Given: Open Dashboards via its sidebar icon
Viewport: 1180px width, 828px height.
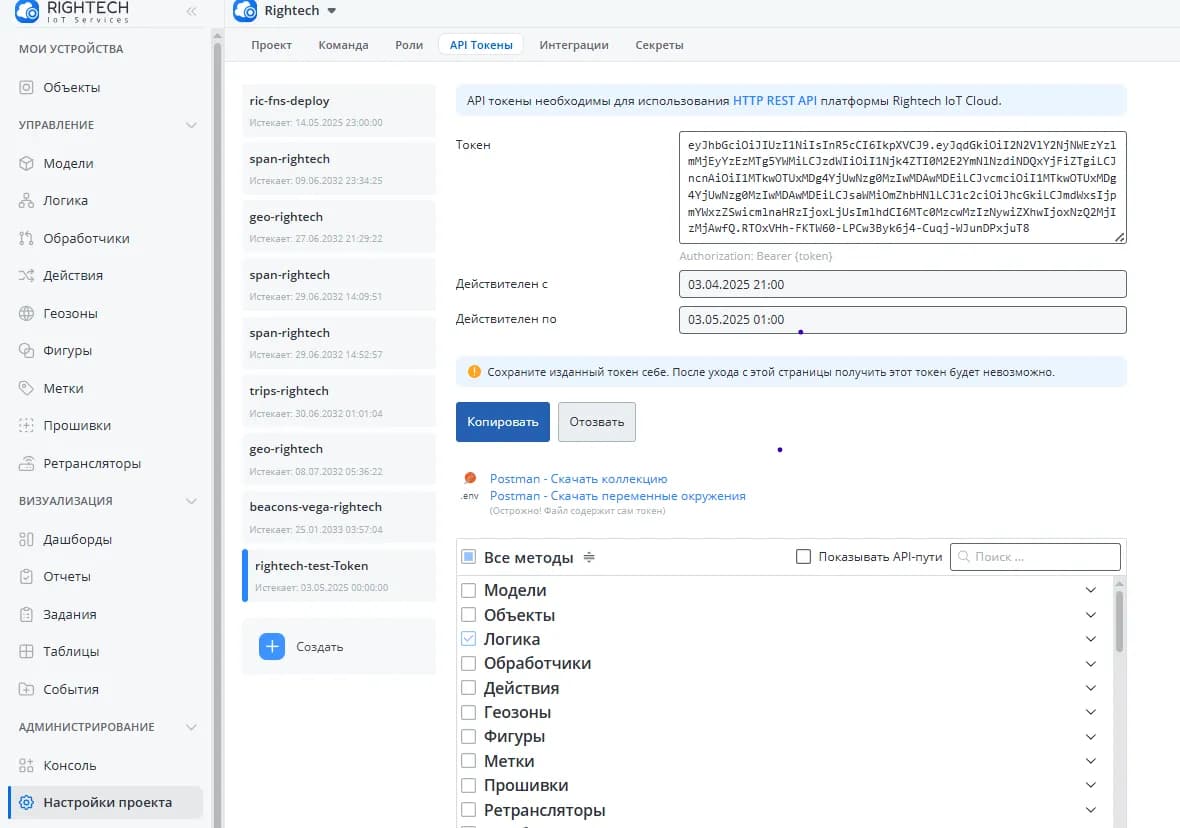Looking at the screenshot, I should 27,539.
